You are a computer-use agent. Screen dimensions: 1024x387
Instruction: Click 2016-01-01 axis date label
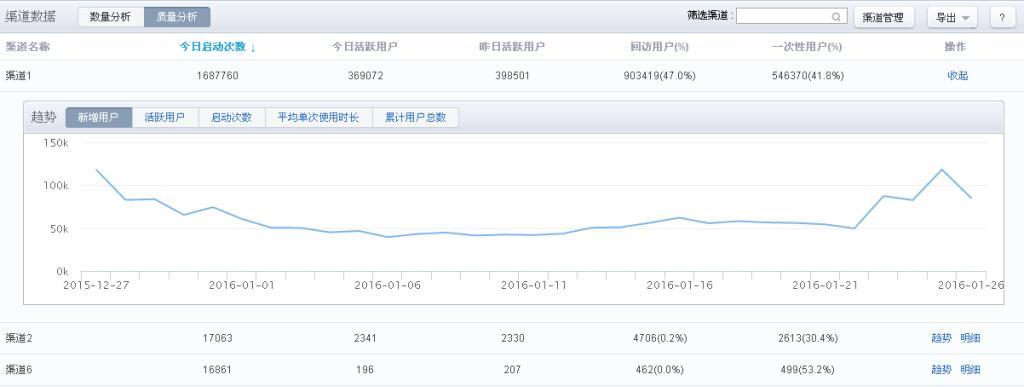242,285
